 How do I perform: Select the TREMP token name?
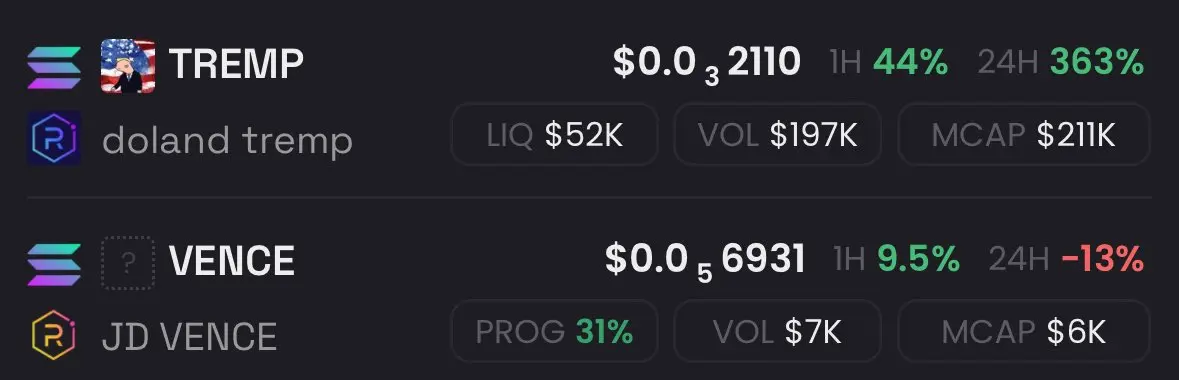[x=236, y=64]
